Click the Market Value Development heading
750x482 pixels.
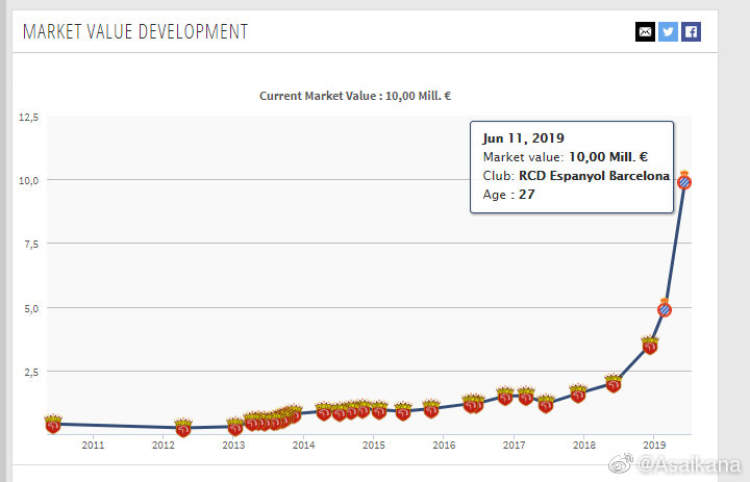coord(135,32)
